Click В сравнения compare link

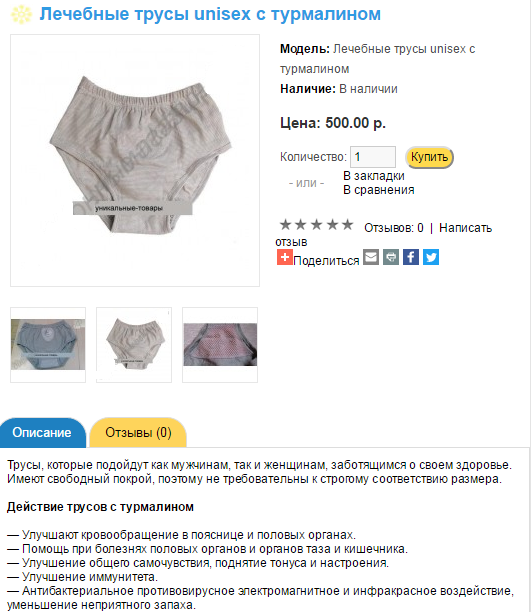point(379,190)
